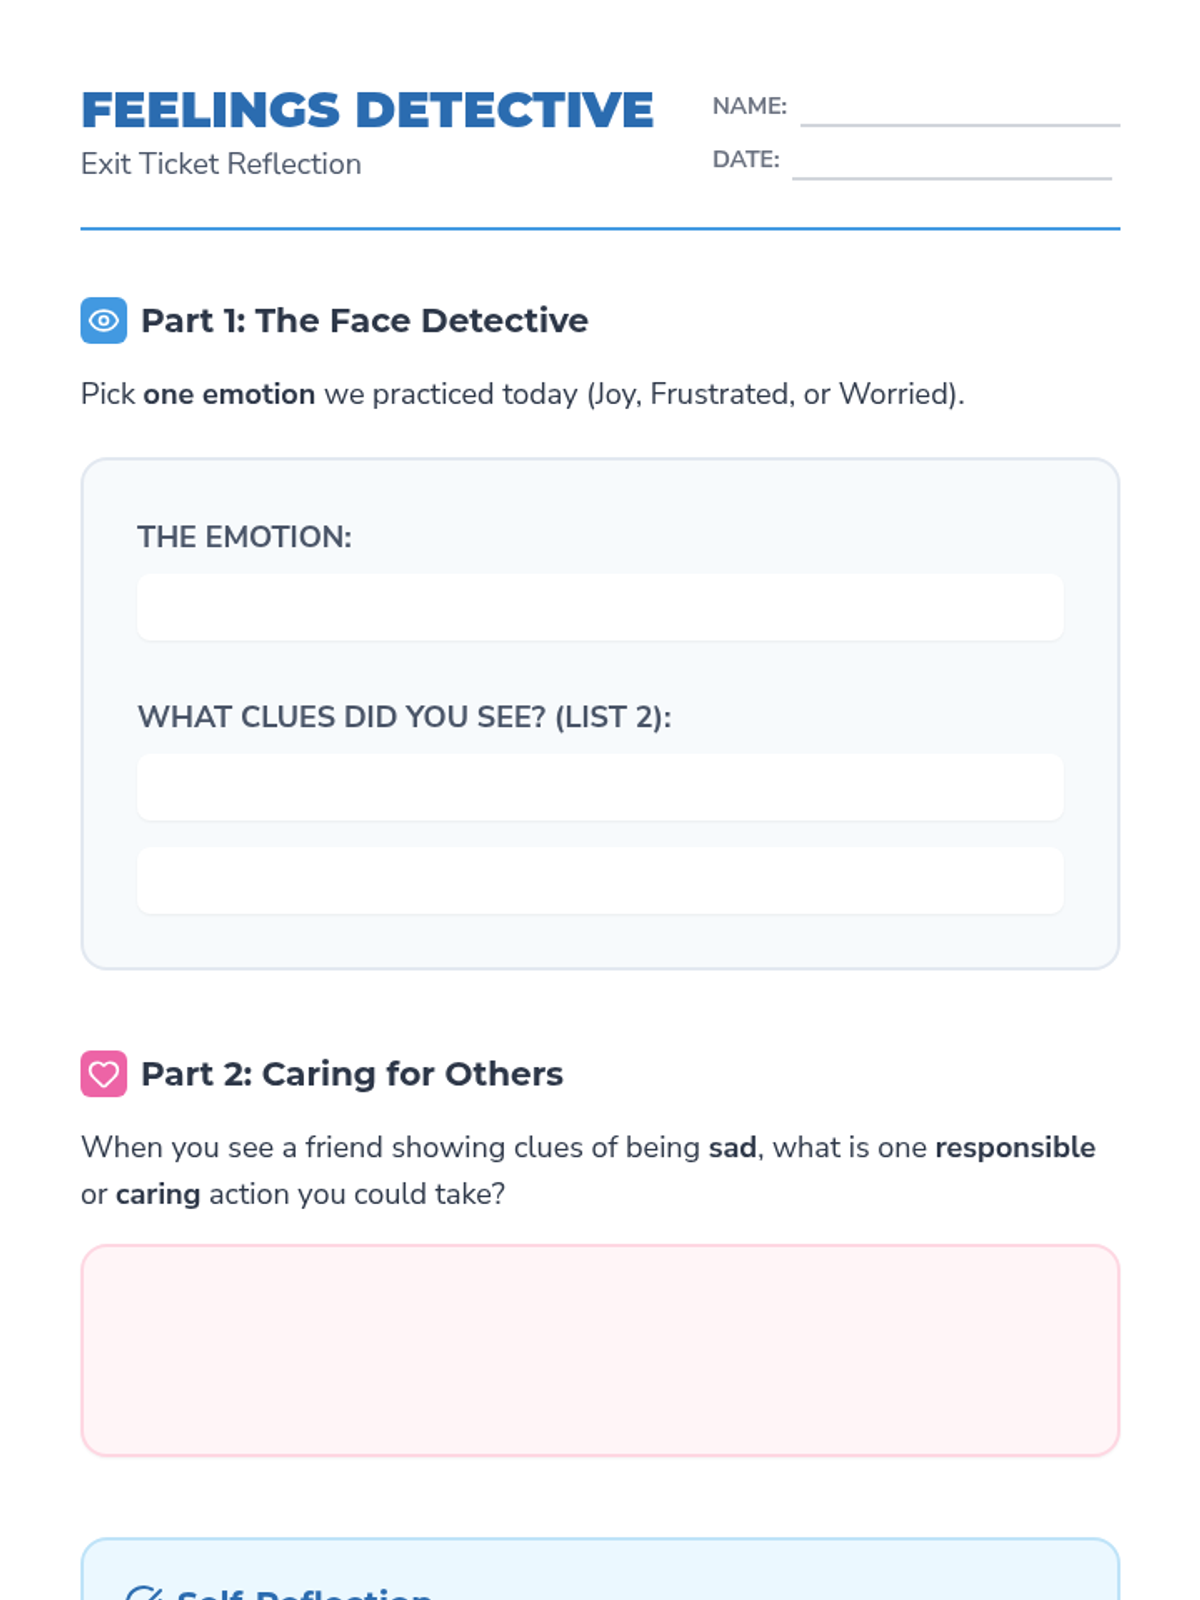Click the Exit Ticket Reflection subtitle

pyautogui.click(x=221, y=164)
